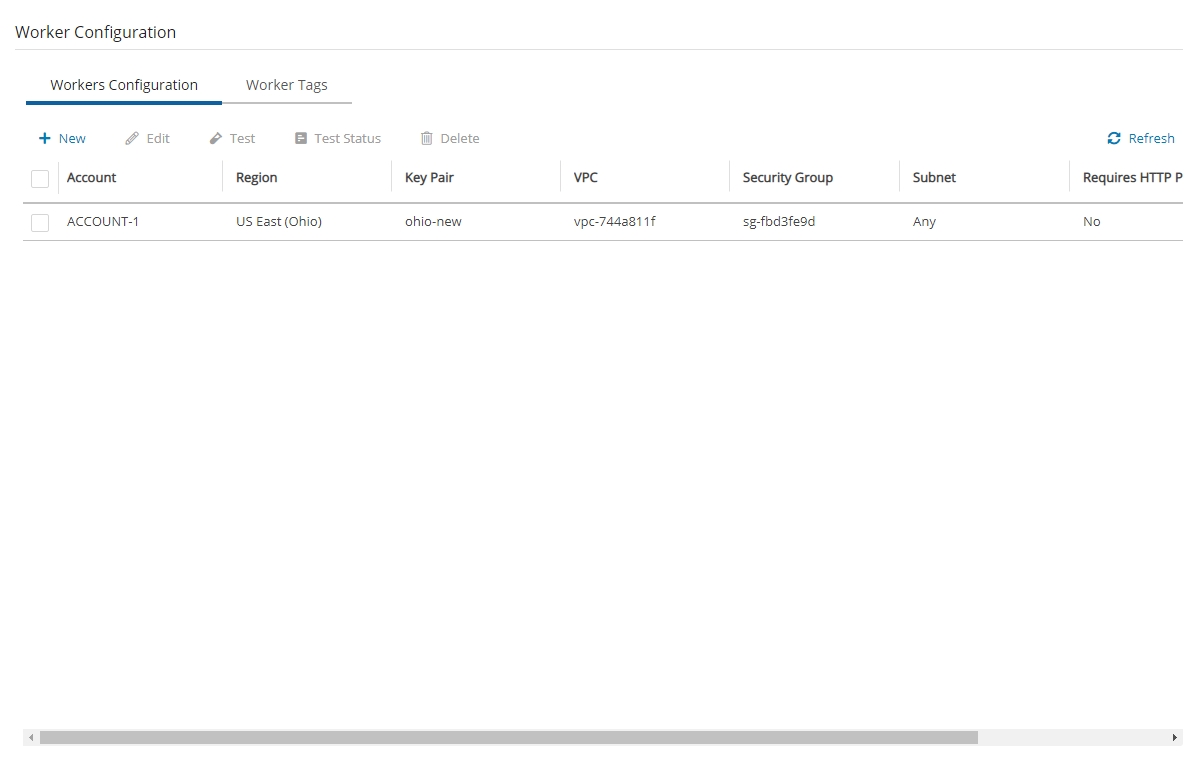Viewport: 1199px width, 760px height.
Task: Click the trash can Delete icon
Action: coord(427,139)
